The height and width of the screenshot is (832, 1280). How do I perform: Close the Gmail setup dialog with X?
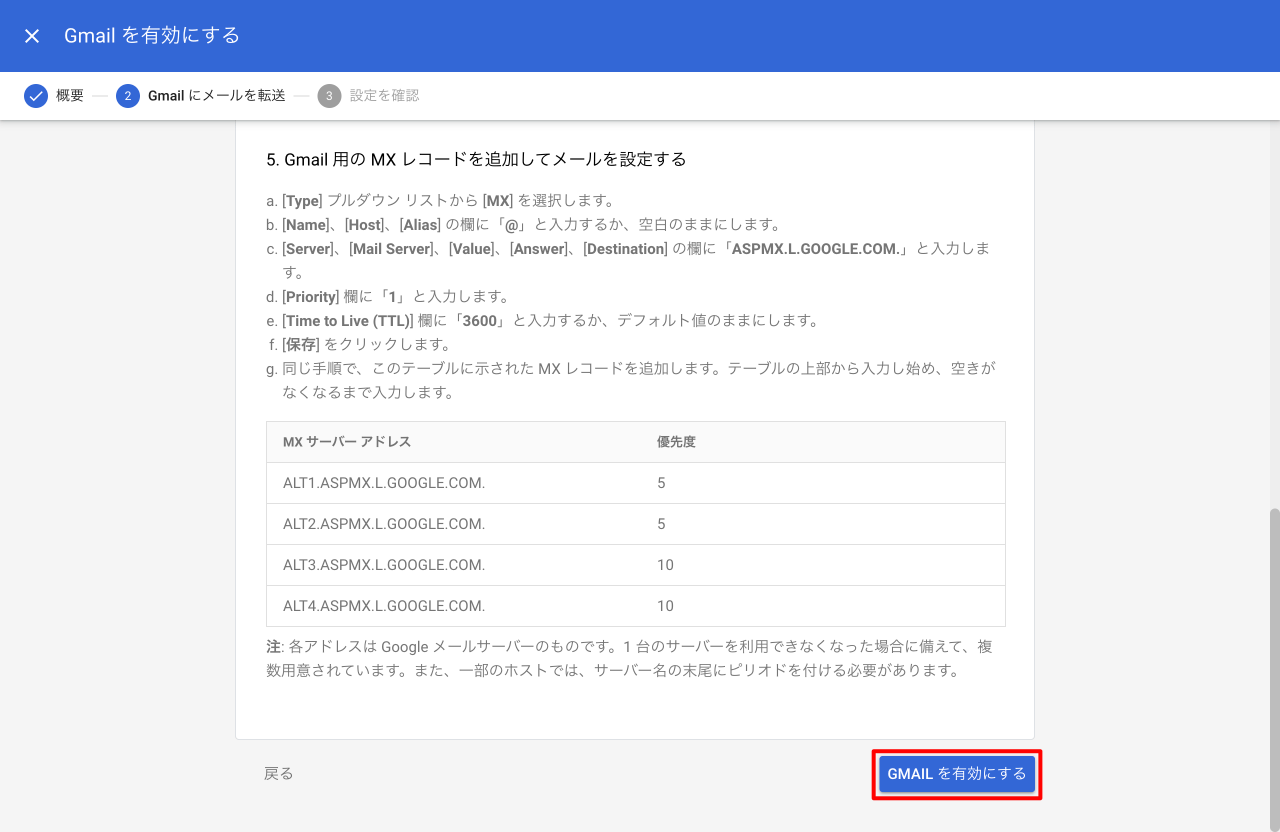coord(32,36)
